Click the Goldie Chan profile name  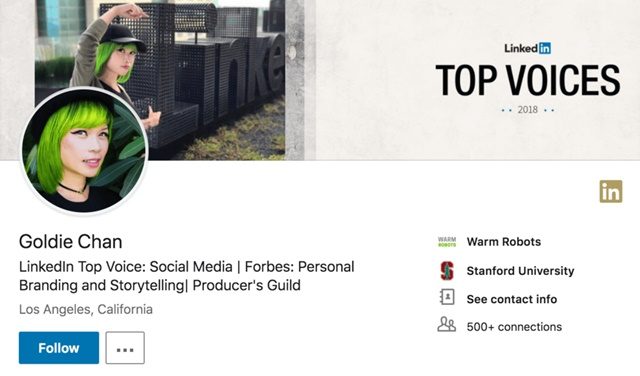click(71, 242)
